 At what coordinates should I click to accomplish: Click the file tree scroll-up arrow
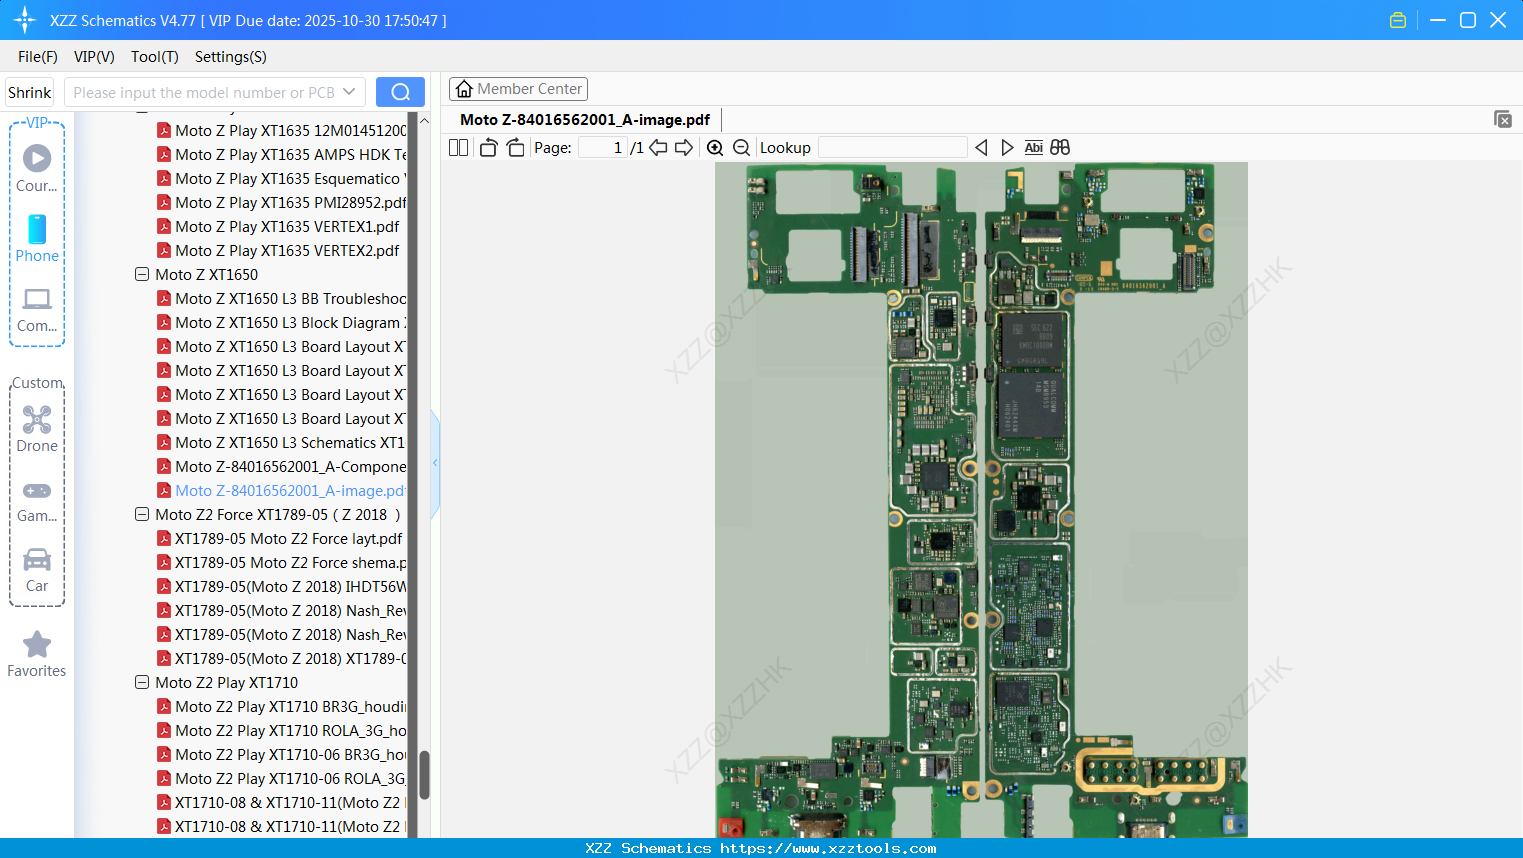pos(424,120)
